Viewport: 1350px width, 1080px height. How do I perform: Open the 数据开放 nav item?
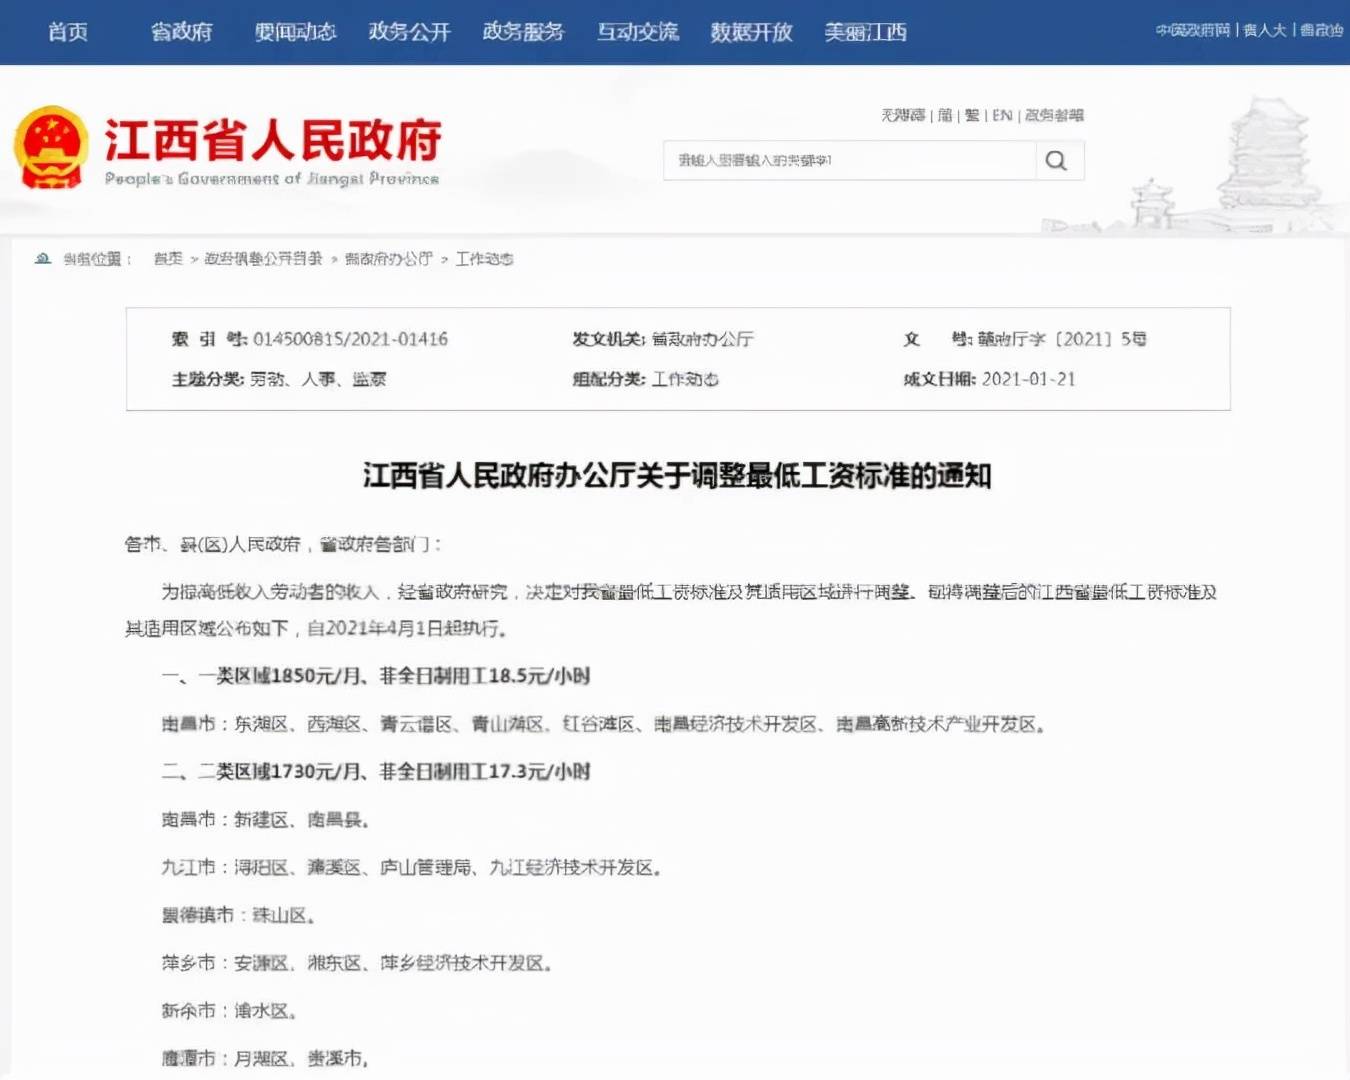(752, 32)
